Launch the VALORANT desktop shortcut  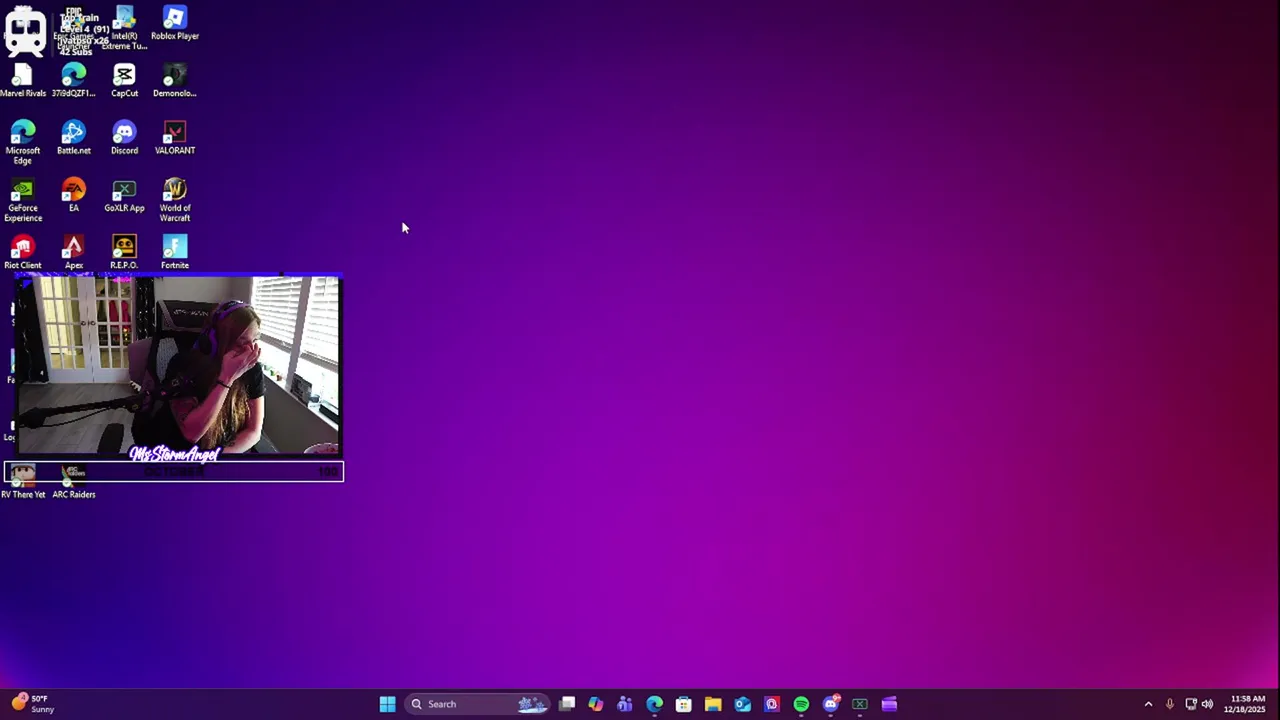coord(175,138)
